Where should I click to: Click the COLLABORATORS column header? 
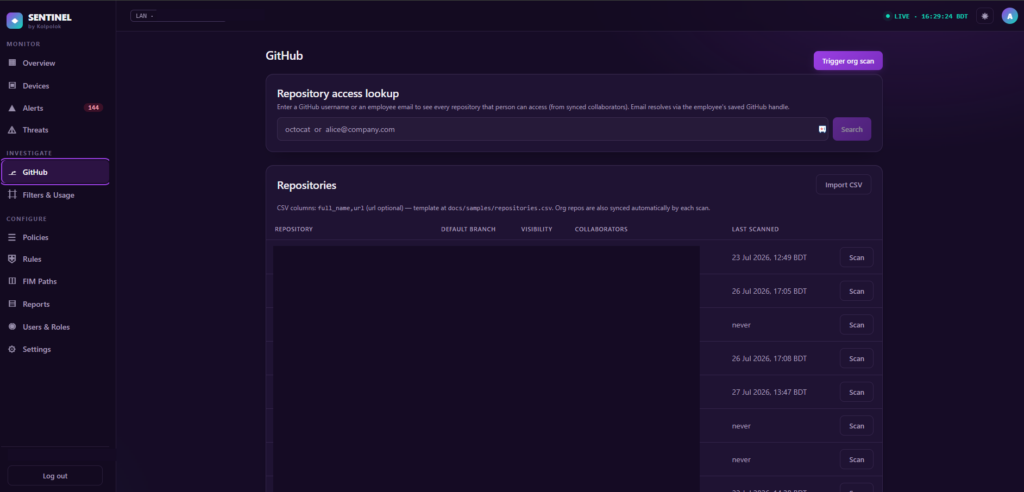point(601,229)
